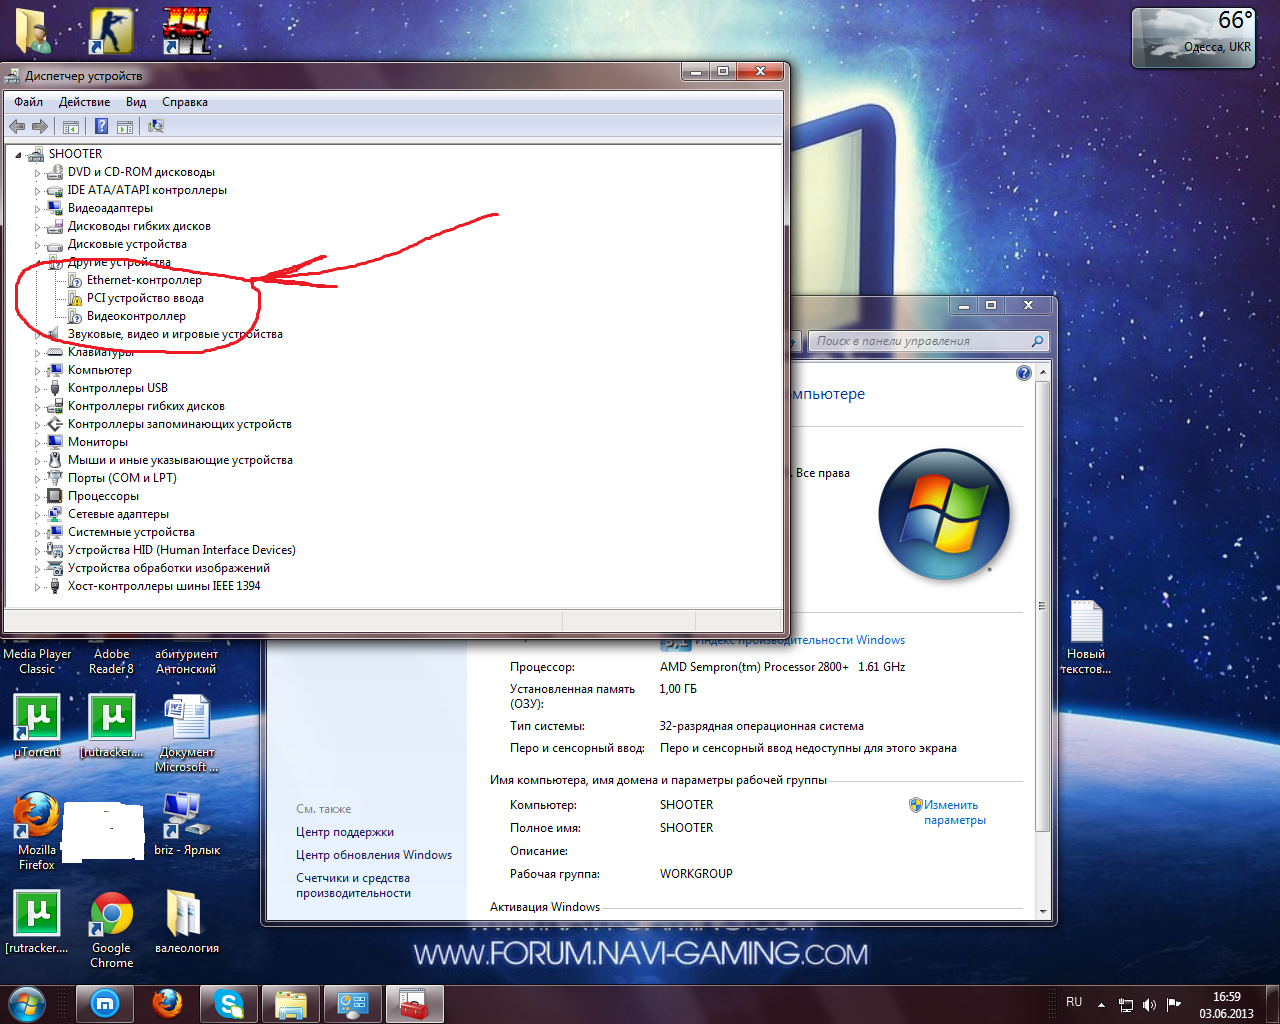Open Индекс производительности Windows link
The width and height of the screenshot is (1280, 1024).
coord(800,640)
